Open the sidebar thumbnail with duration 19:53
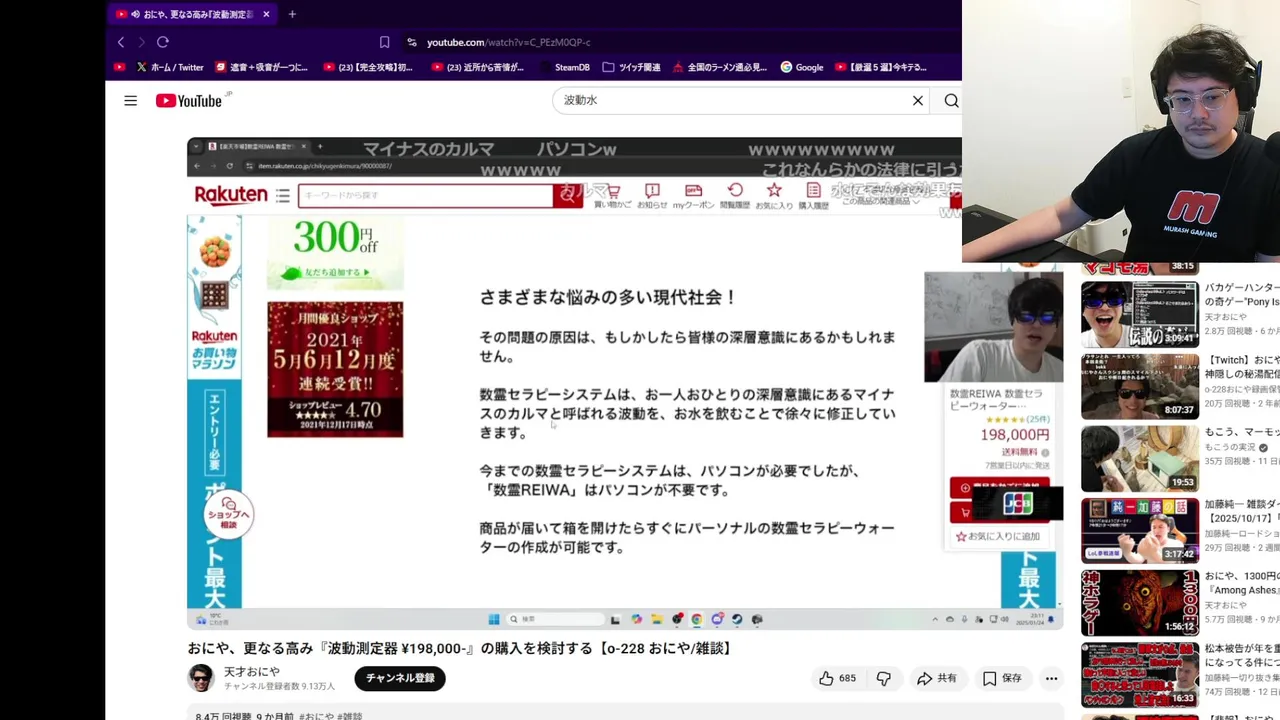The width and height of the screenshot is (1280, 720). pos(1139,458)
